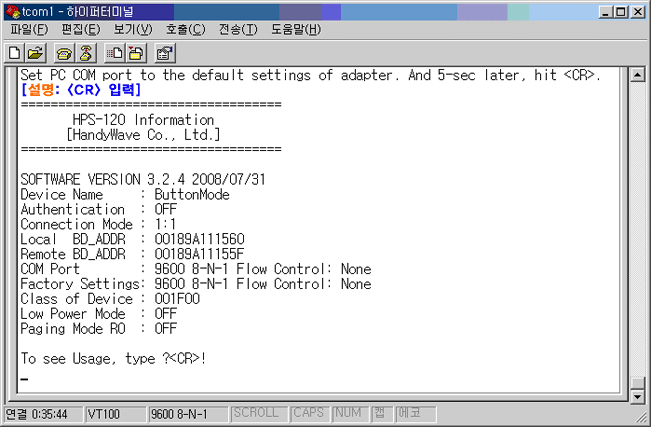Open the 도움말(H) menu

(x=296, y=29)
